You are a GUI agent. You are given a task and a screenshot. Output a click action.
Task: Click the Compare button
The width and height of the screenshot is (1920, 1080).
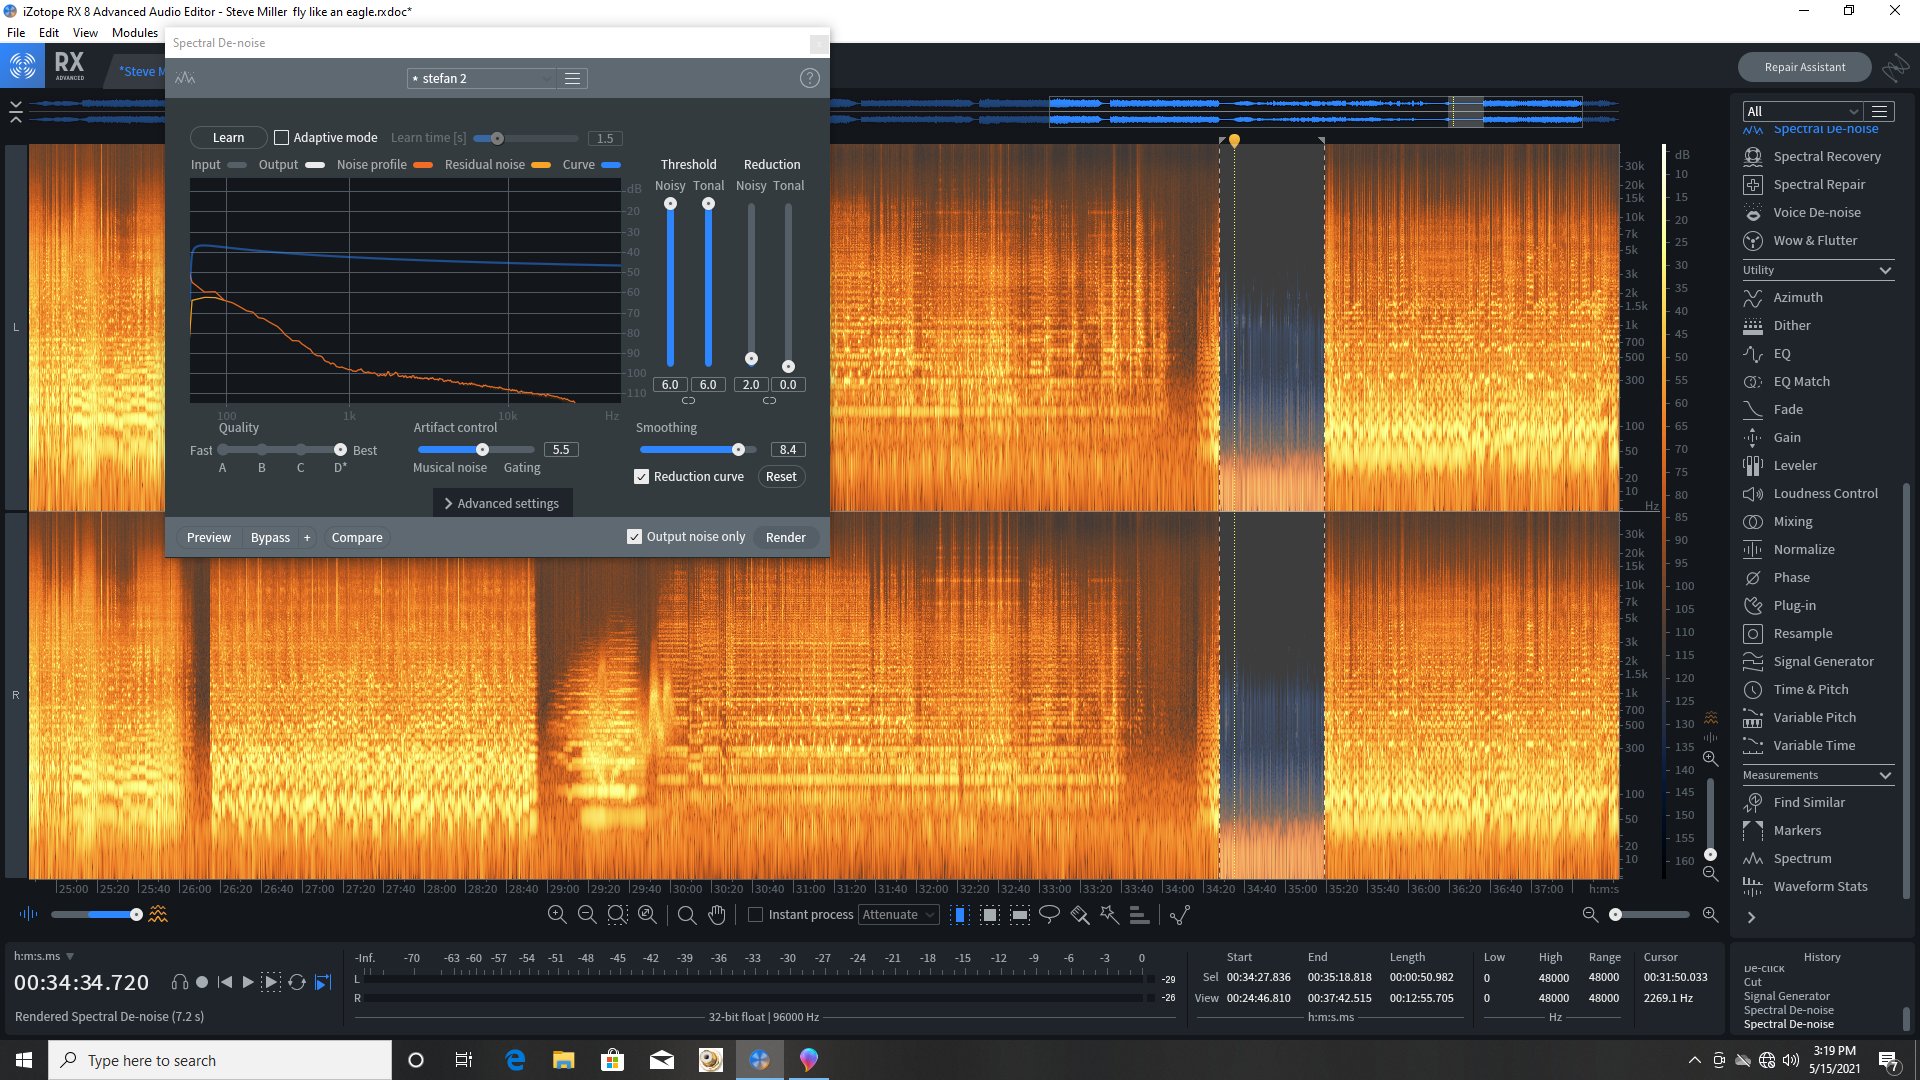(357, 537)
